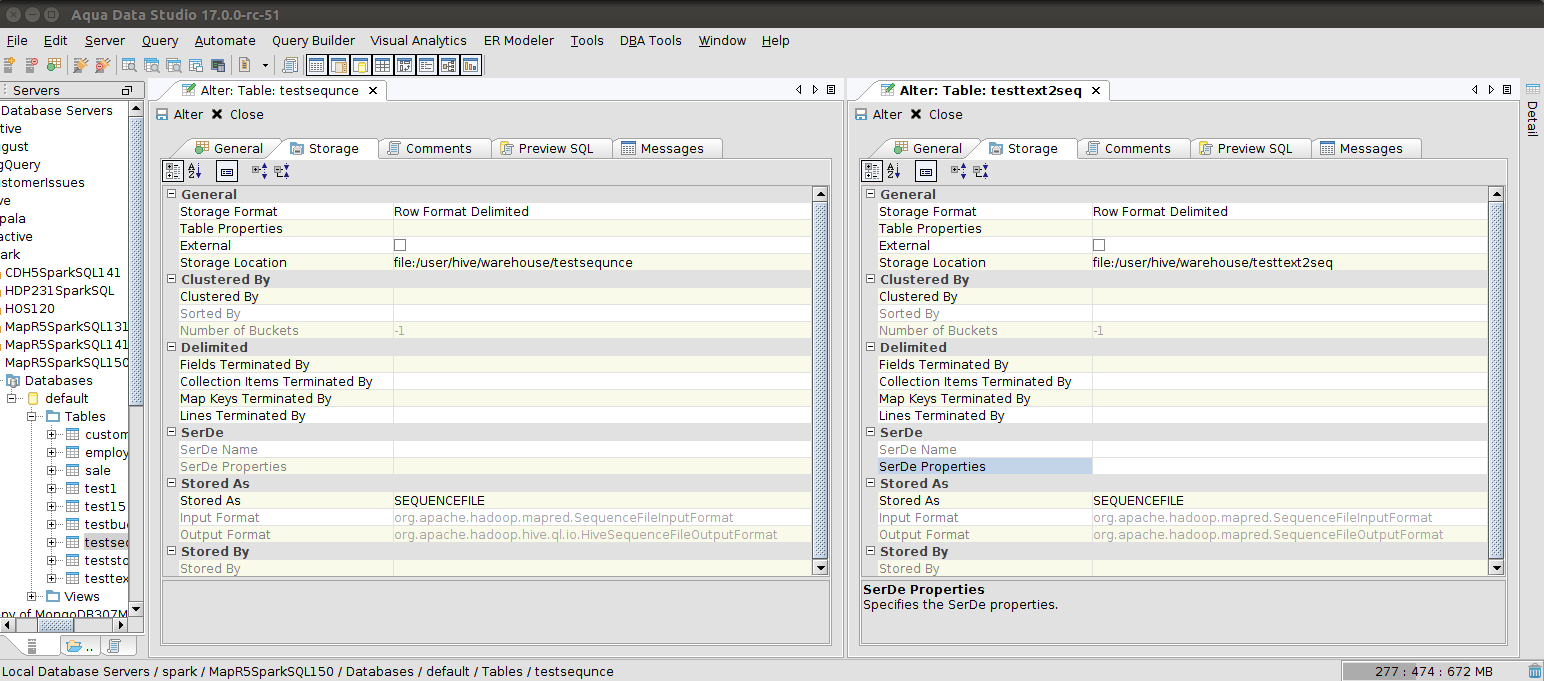Click Close button in testtext2seq pane

click(x=936, y=114)
